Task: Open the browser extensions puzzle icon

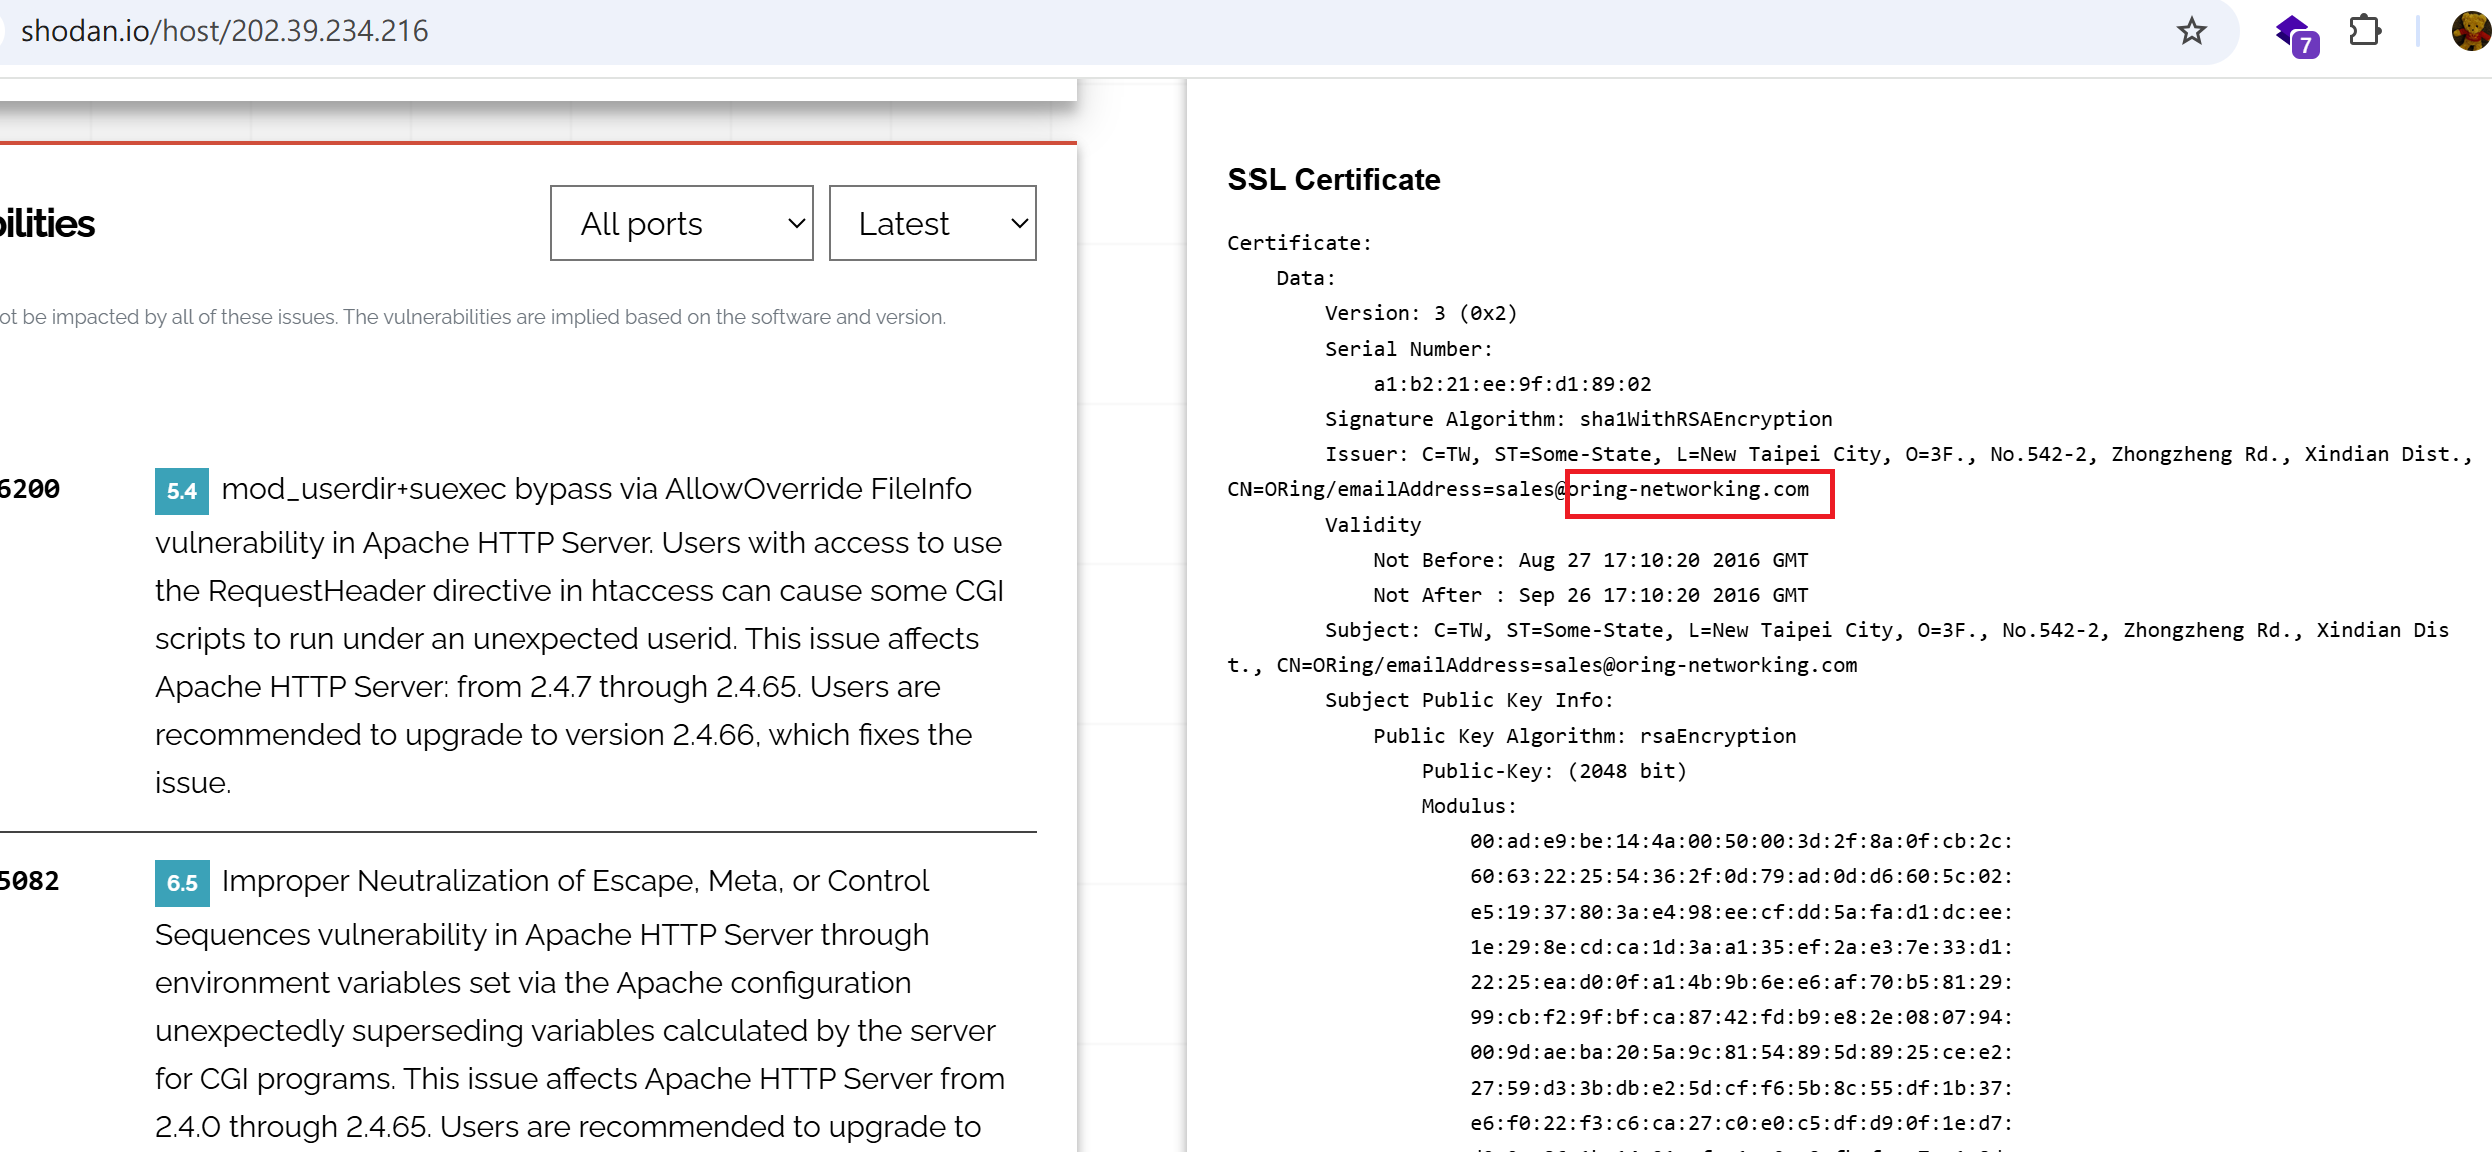Action: [x=2364, y=31]
